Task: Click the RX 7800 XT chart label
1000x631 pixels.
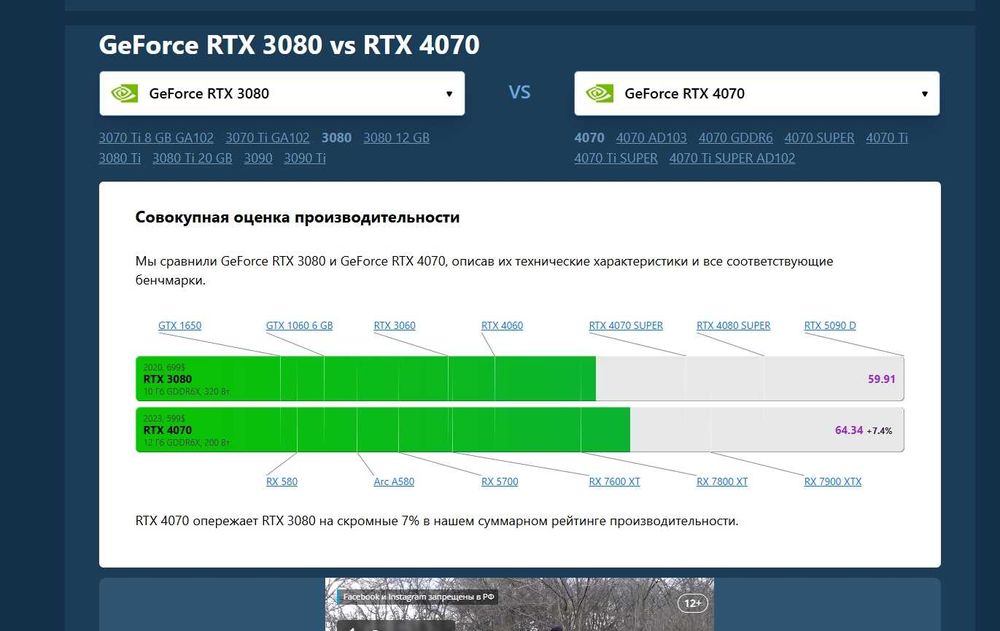Action: tap(722, 482)
